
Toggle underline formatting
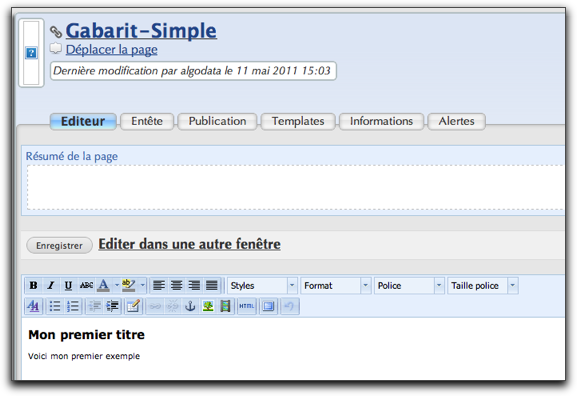pos(68,285)
